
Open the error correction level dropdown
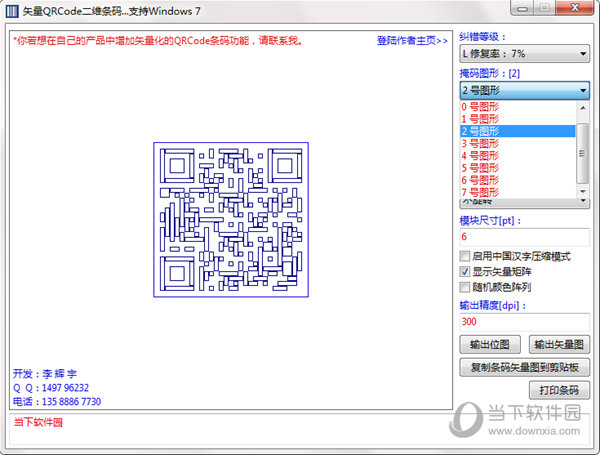click(524, 54)
